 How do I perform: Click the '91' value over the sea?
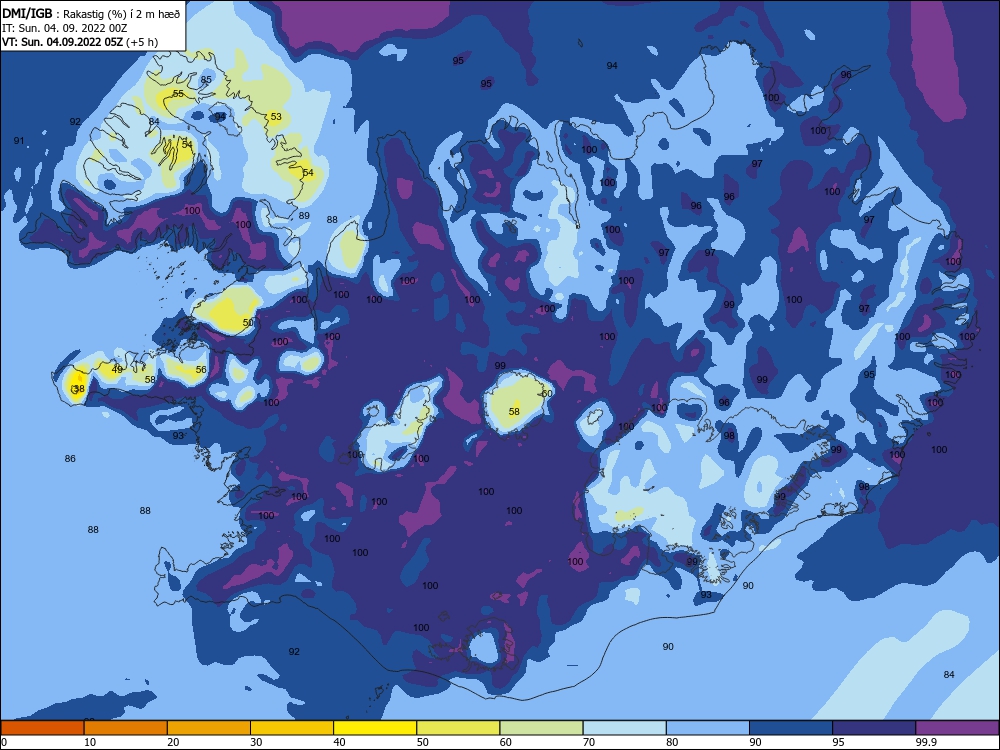pyautogui.click(x=18, y=141)
